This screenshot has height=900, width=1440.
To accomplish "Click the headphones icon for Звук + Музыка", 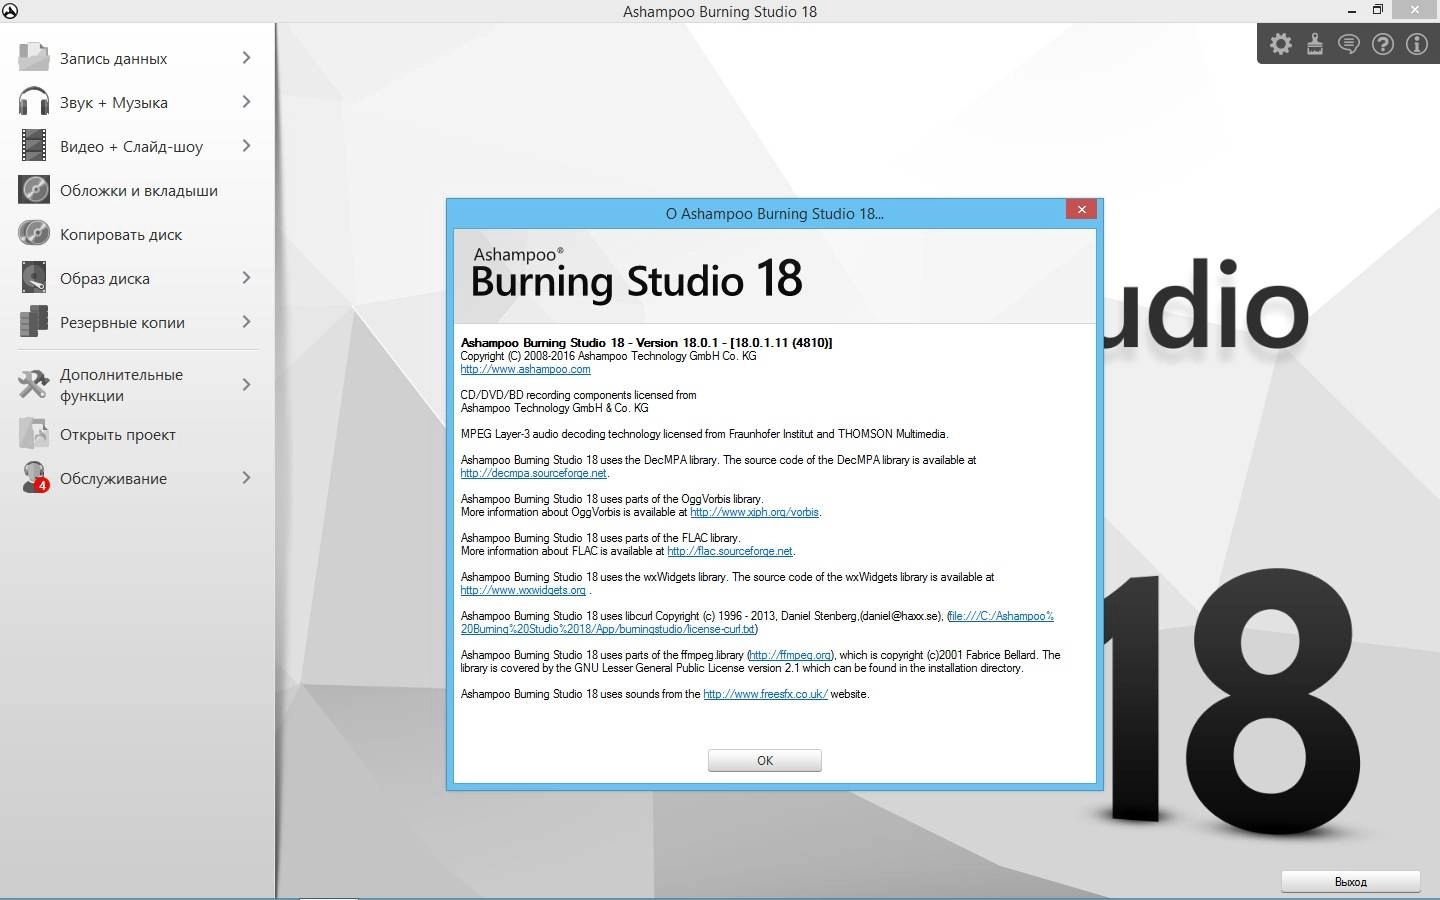I will 33,101.
